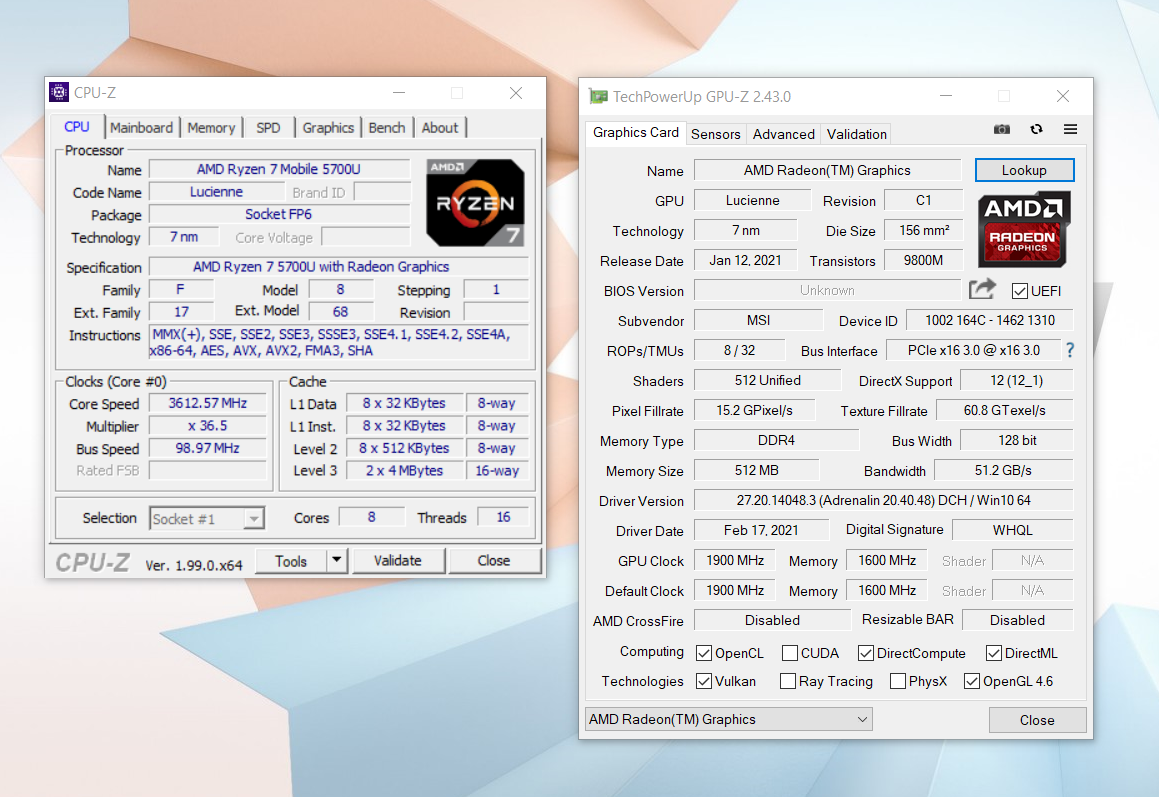Click the Resizable BAR value Disabled

pos(1017,620)
